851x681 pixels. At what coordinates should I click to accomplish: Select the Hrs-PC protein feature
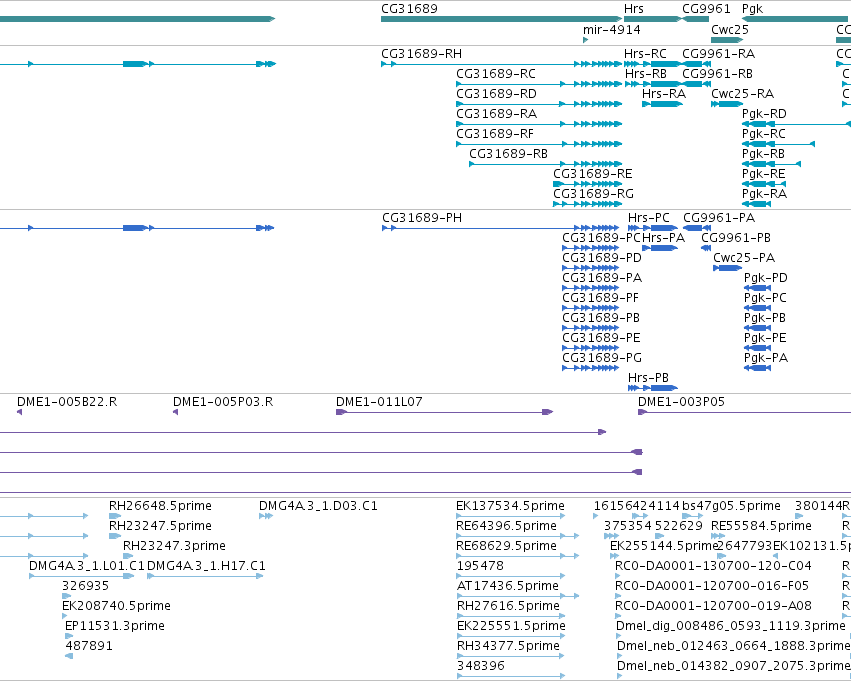[x=653, y=228]
